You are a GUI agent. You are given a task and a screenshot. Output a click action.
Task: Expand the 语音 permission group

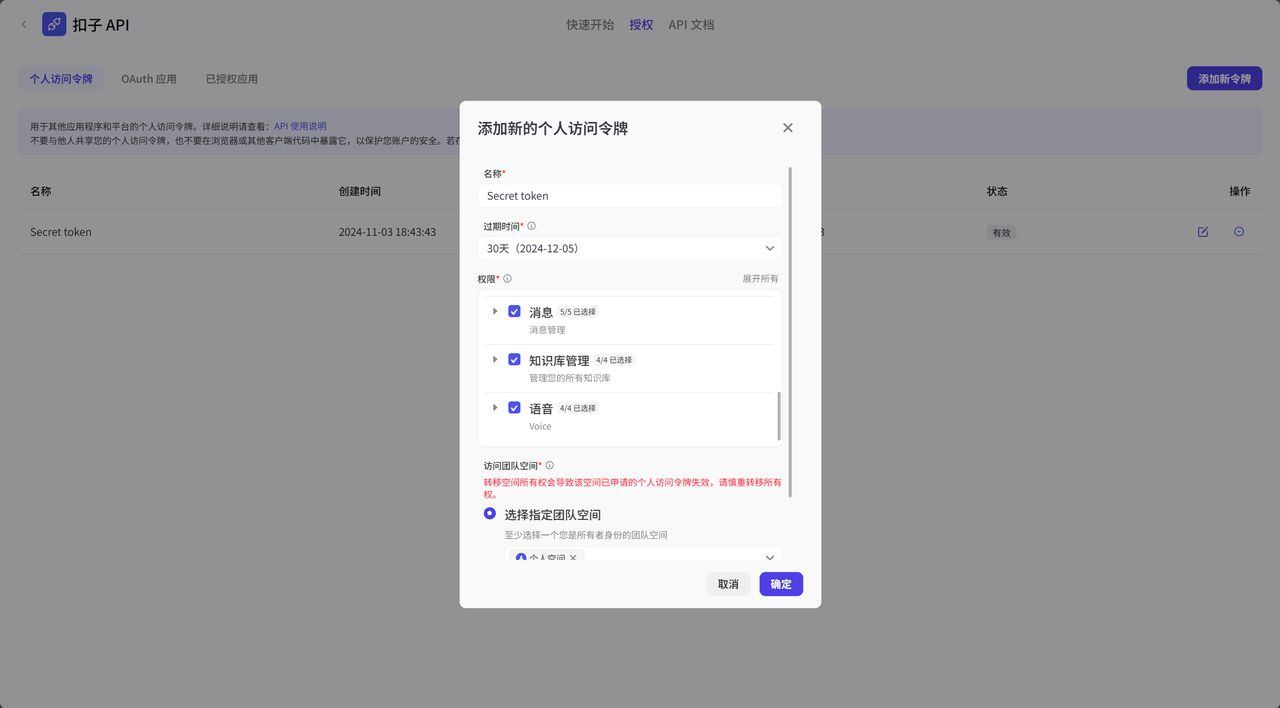tap(495, 407)
